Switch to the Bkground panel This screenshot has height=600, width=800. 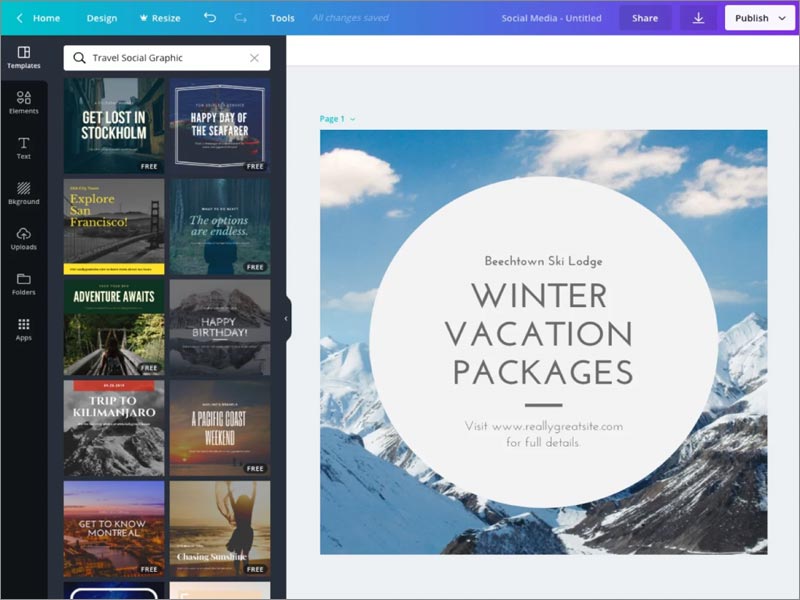[x=24, y=193]
